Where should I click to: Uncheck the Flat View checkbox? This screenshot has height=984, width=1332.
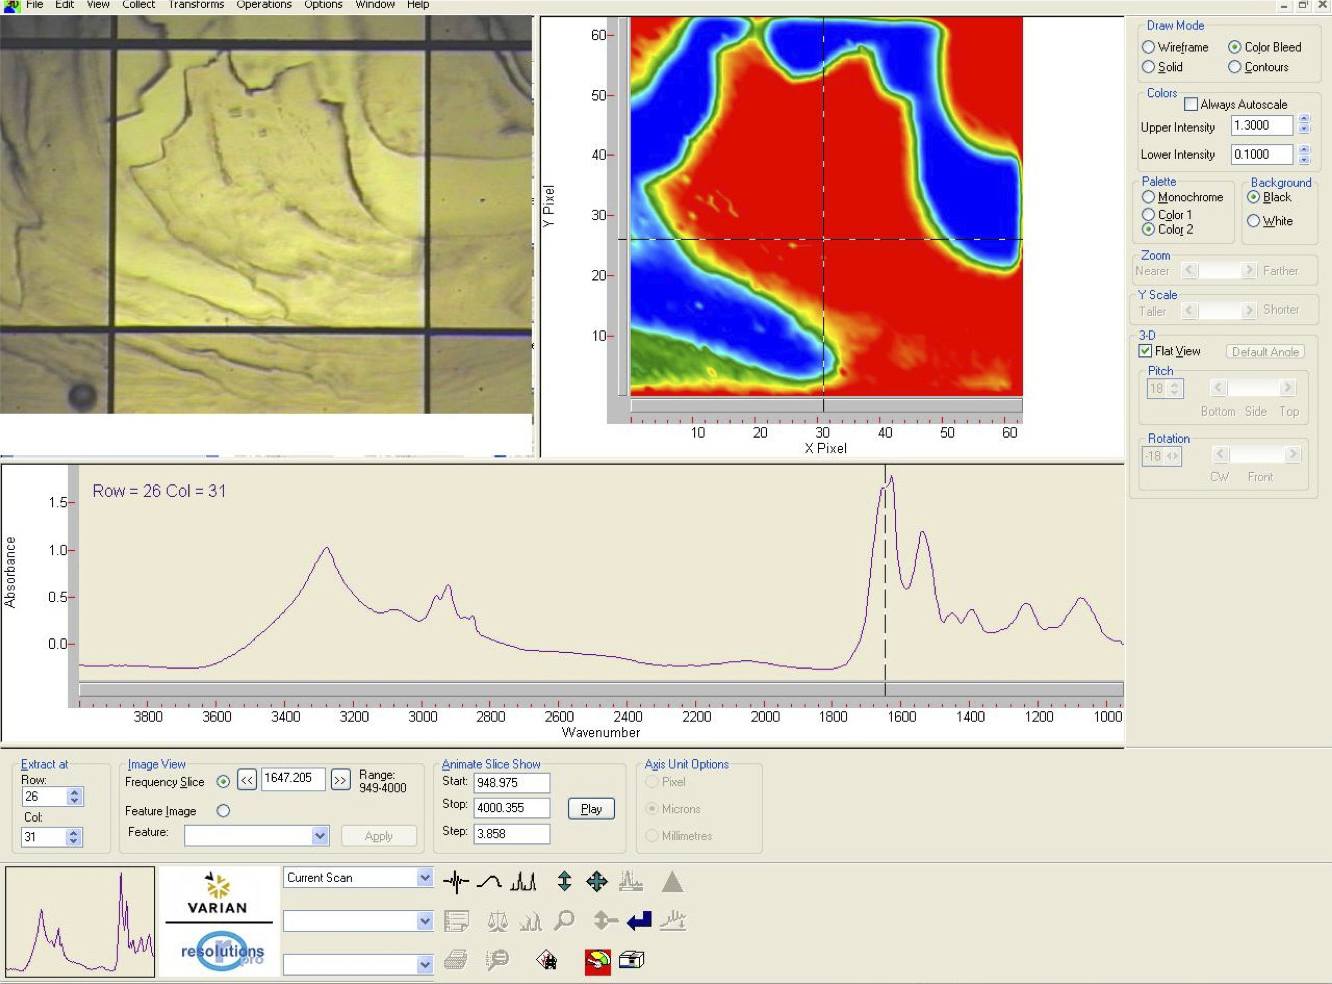tap(1146, 351)
